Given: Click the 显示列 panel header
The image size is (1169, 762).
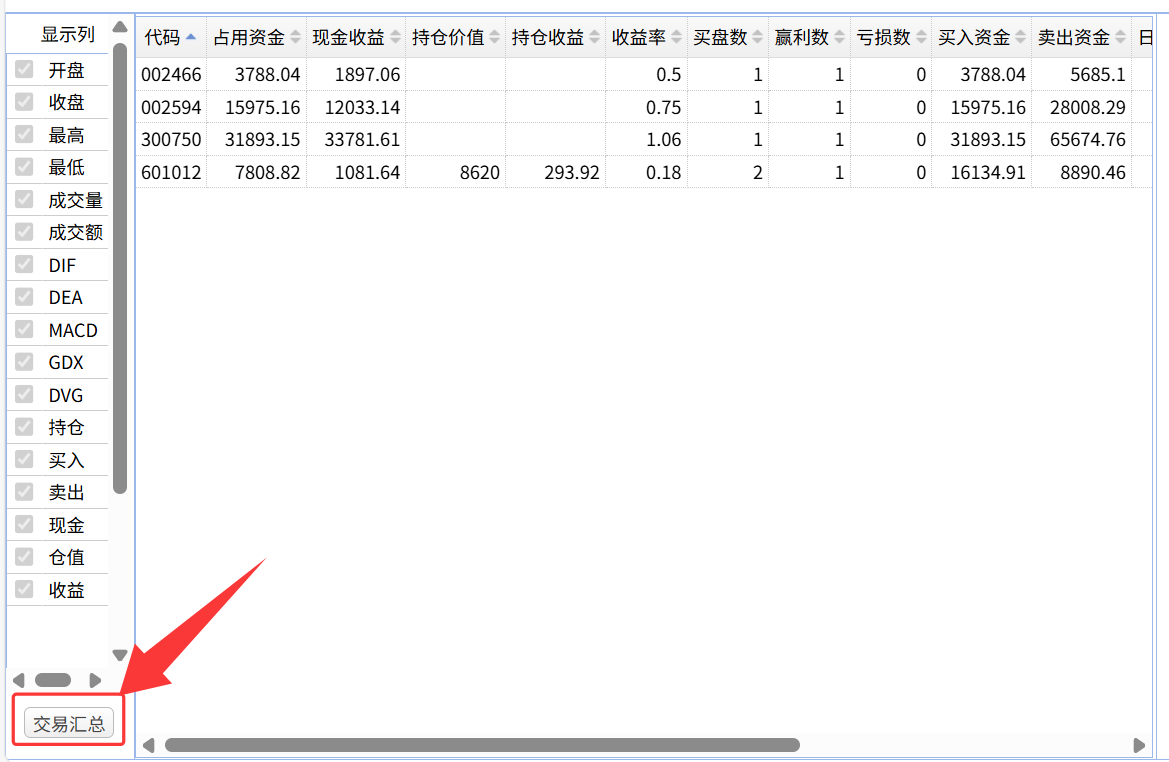Looking at the screenshot, I should point(67,34).
